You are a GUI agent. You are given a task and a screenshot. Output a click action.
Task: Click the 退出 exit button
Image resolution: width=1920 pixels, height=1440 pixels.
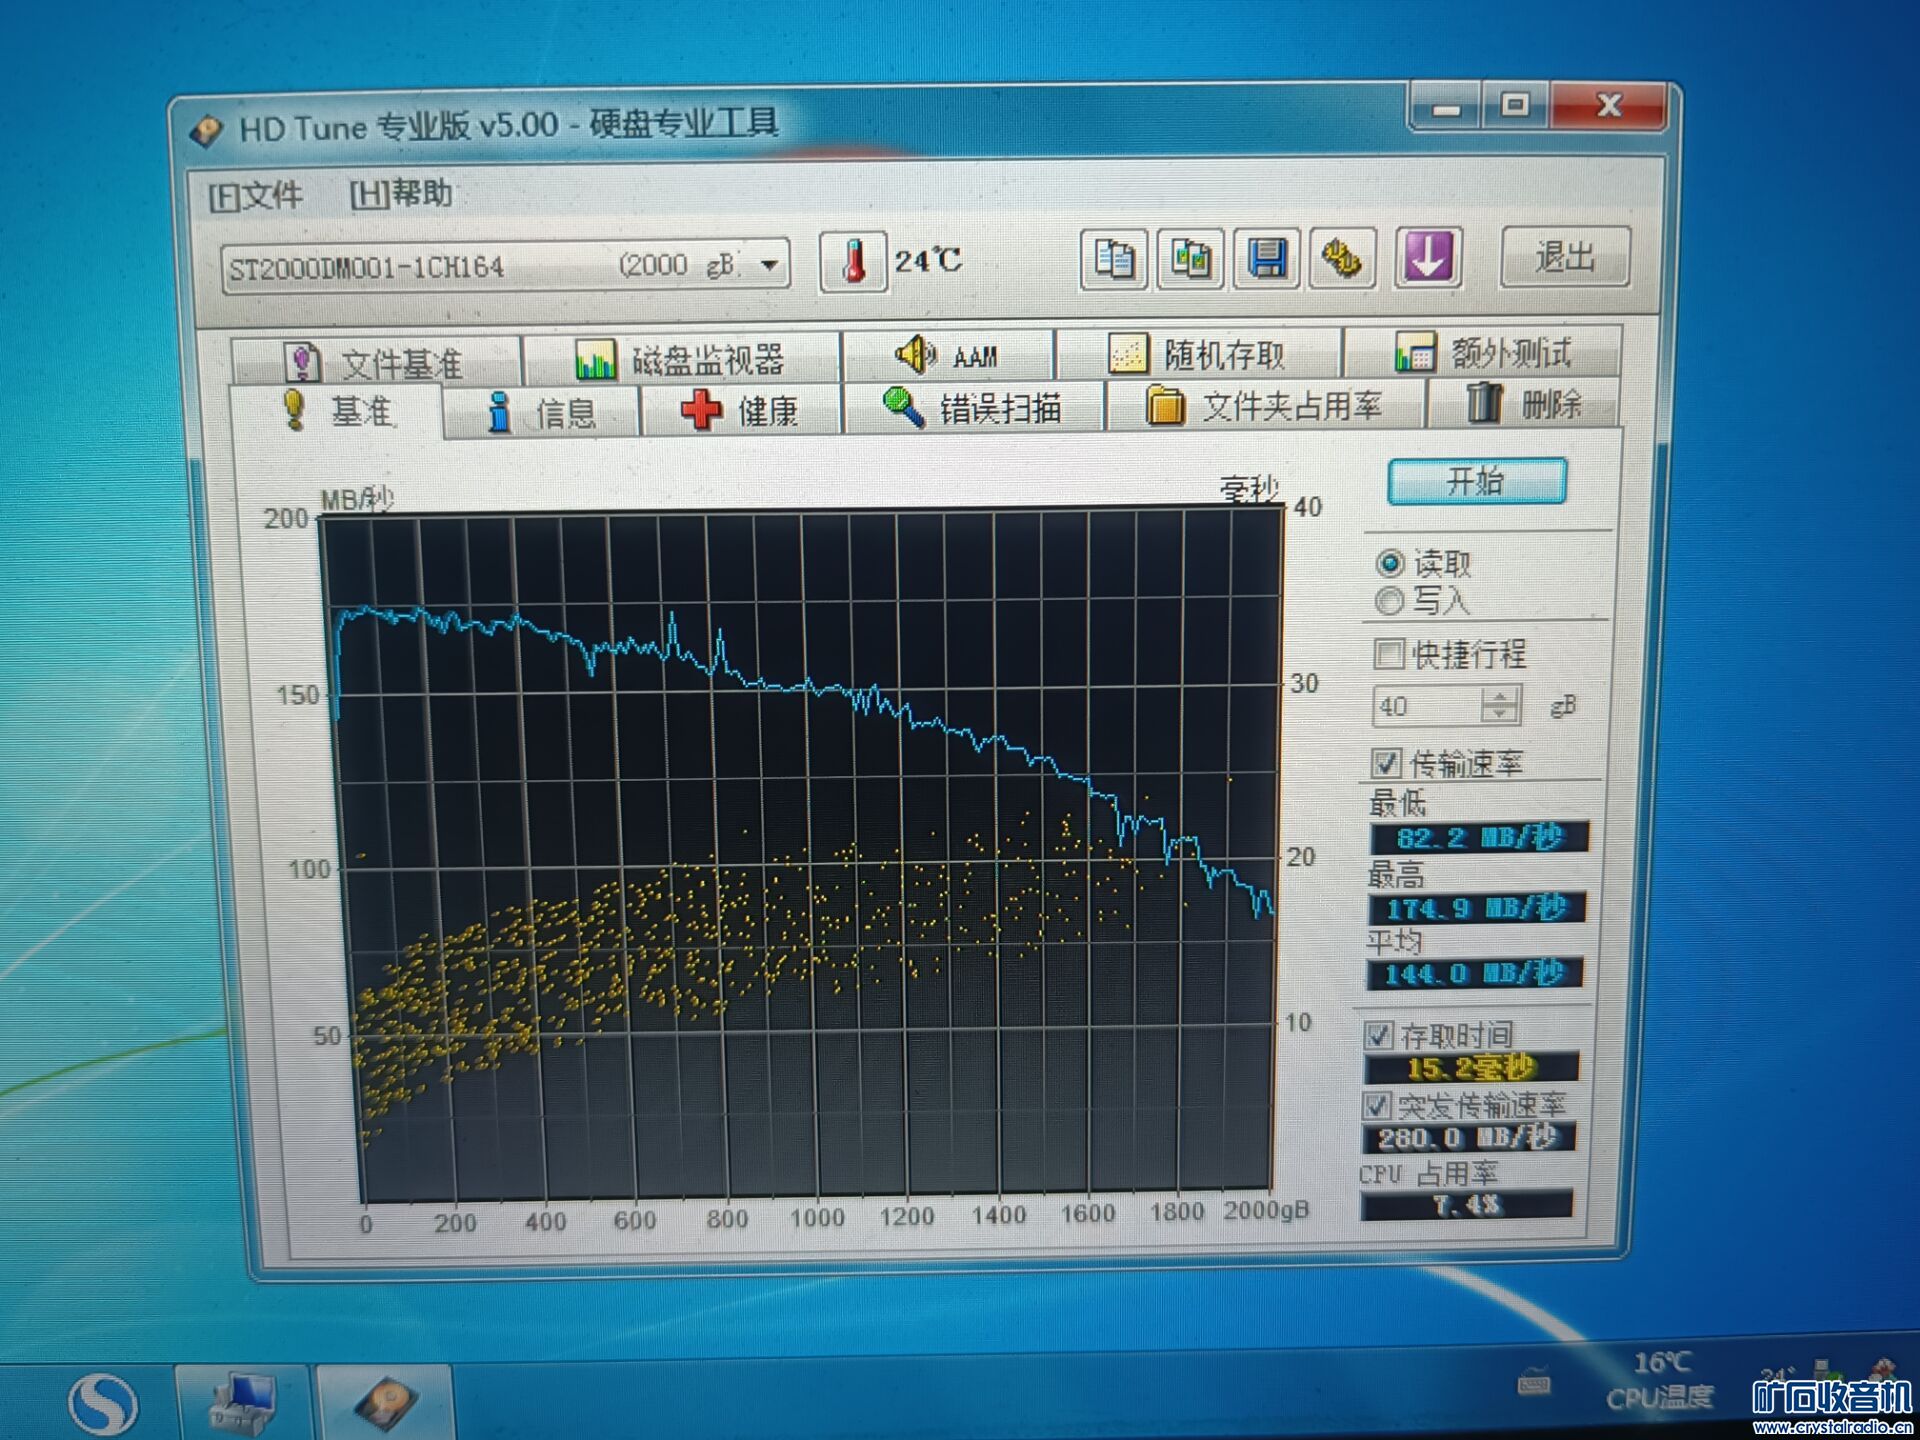pyautogui.click(x=1565, y=257)
